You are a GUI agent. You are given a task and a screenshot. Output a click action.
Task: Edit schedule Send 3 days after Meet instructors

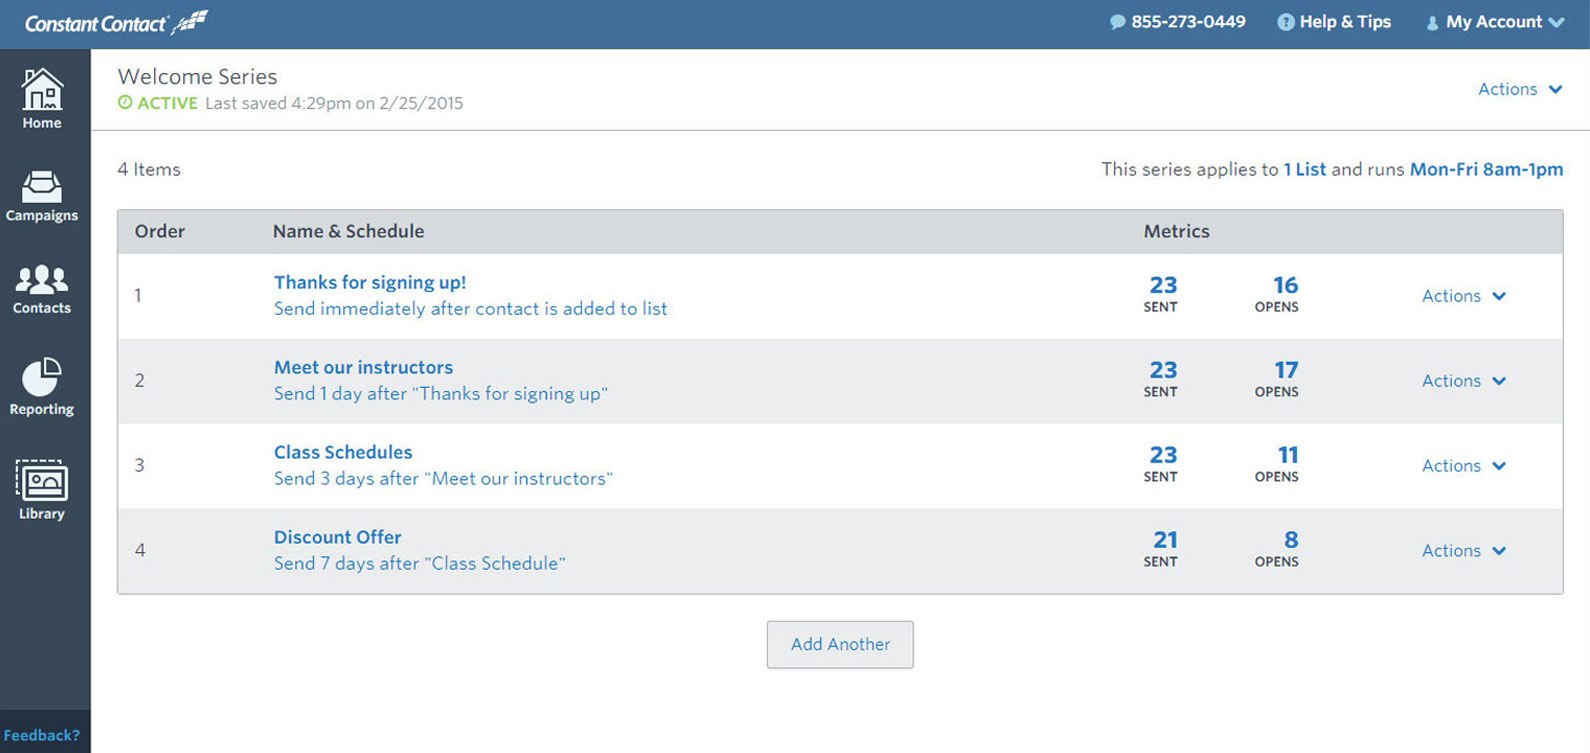tap(444, 479)
